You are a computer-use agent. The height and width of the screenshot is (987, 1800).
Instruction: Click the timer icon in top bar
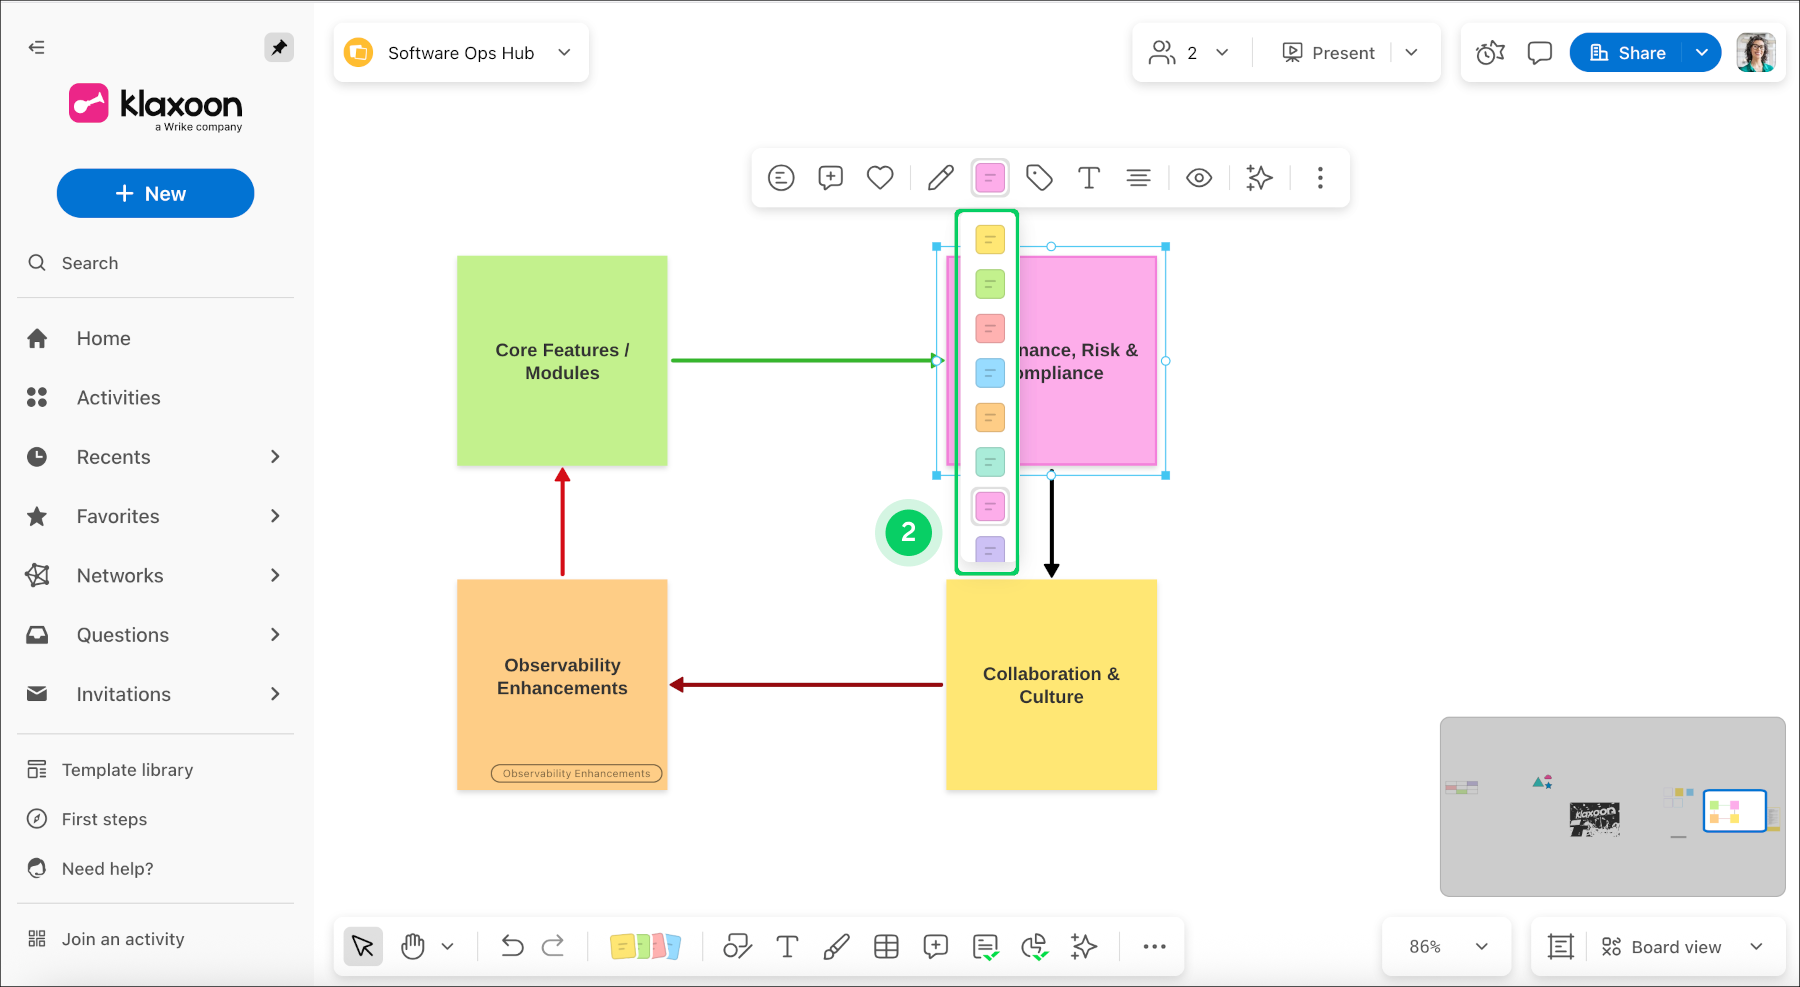point(1490,53)
